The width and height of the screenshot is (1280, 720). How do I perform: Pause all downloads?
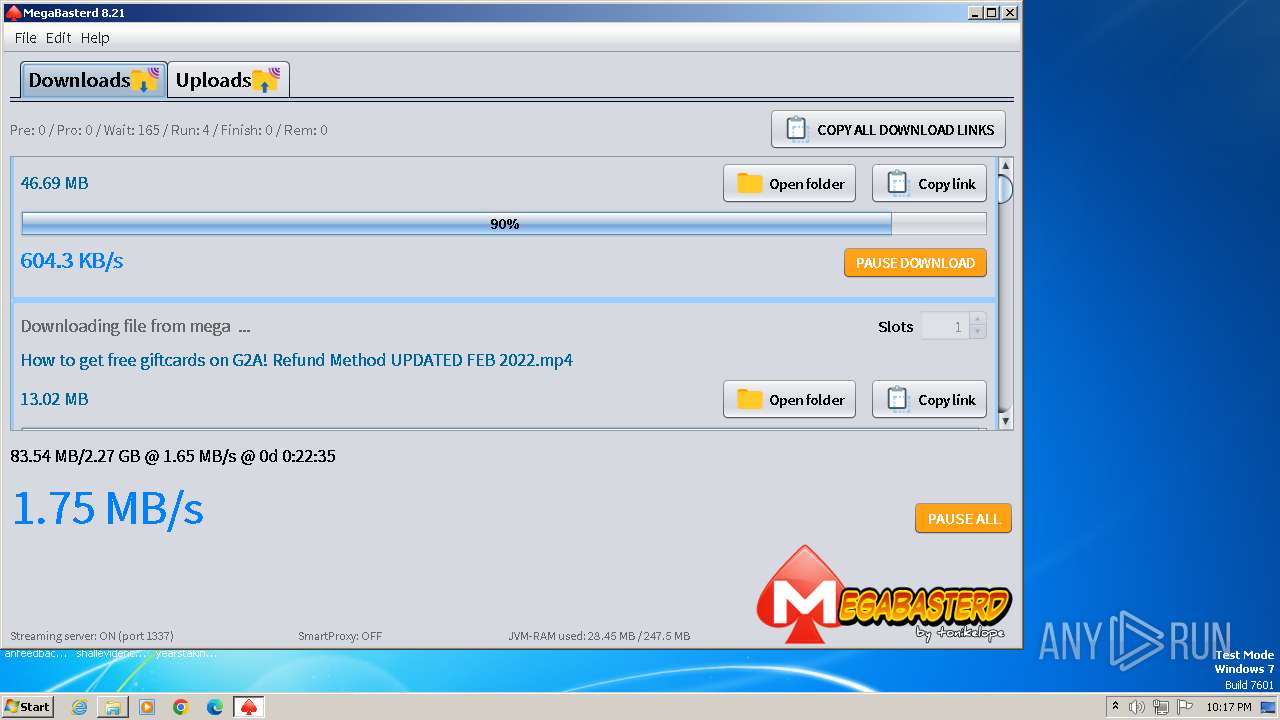[963, 519]
